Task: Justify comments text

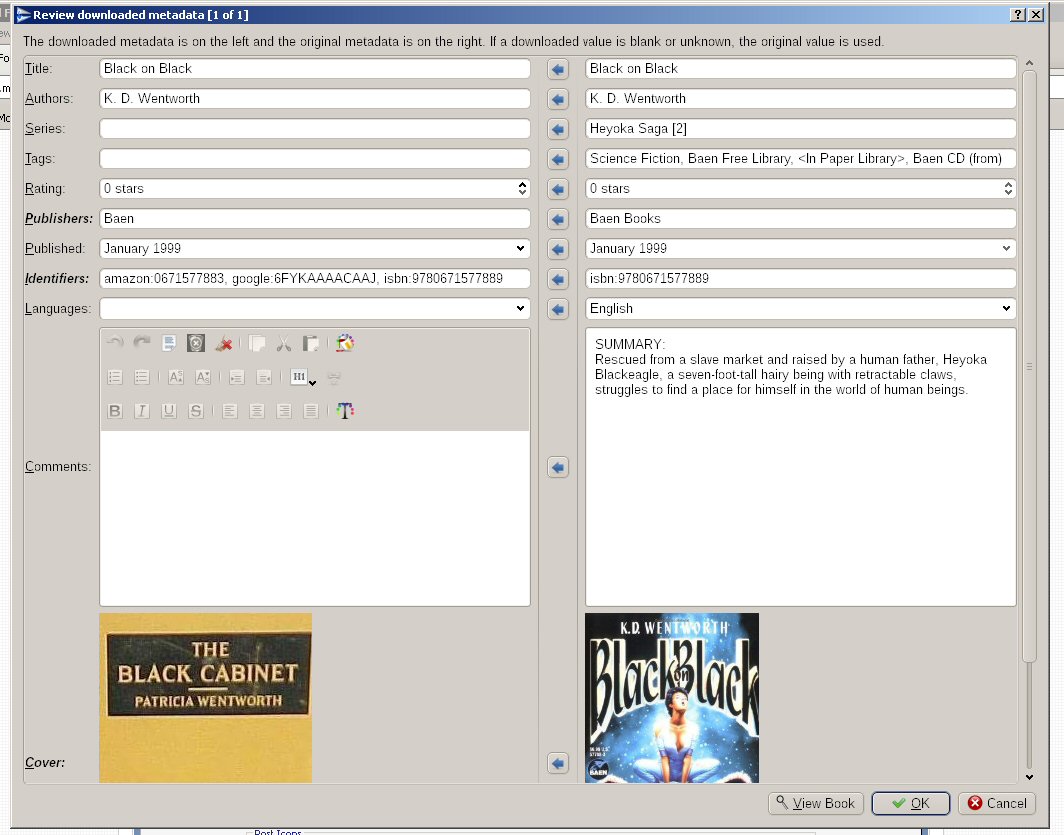Action: click(x=311, y=410)
